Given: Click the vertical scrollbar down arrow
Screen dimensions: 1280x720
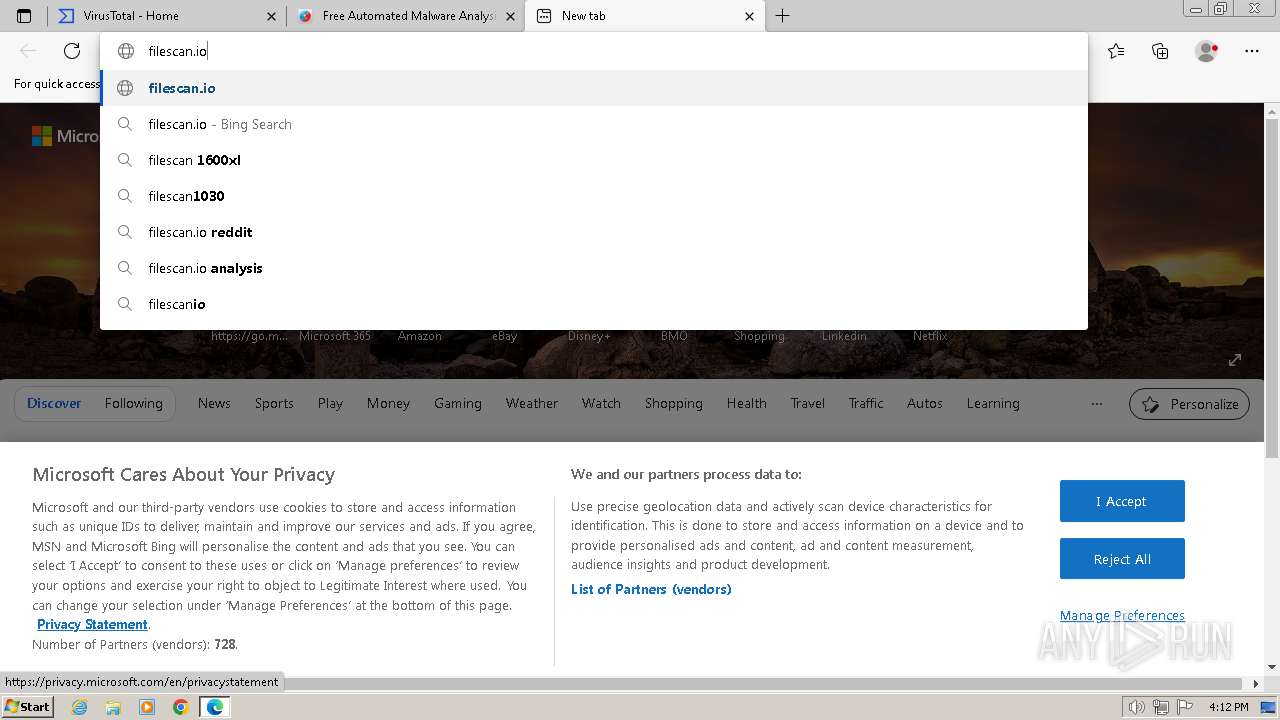Looking at the screenshot, I should [x=1272, y=667].
